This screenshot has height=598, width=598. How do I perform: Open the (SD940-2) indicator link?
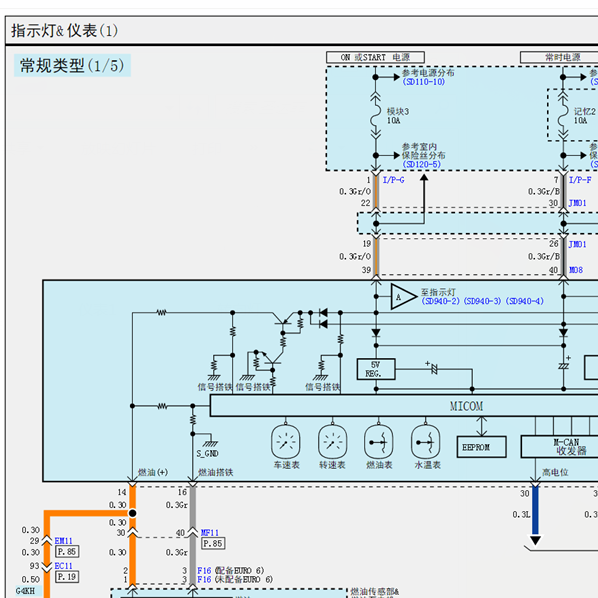[440, 301]
